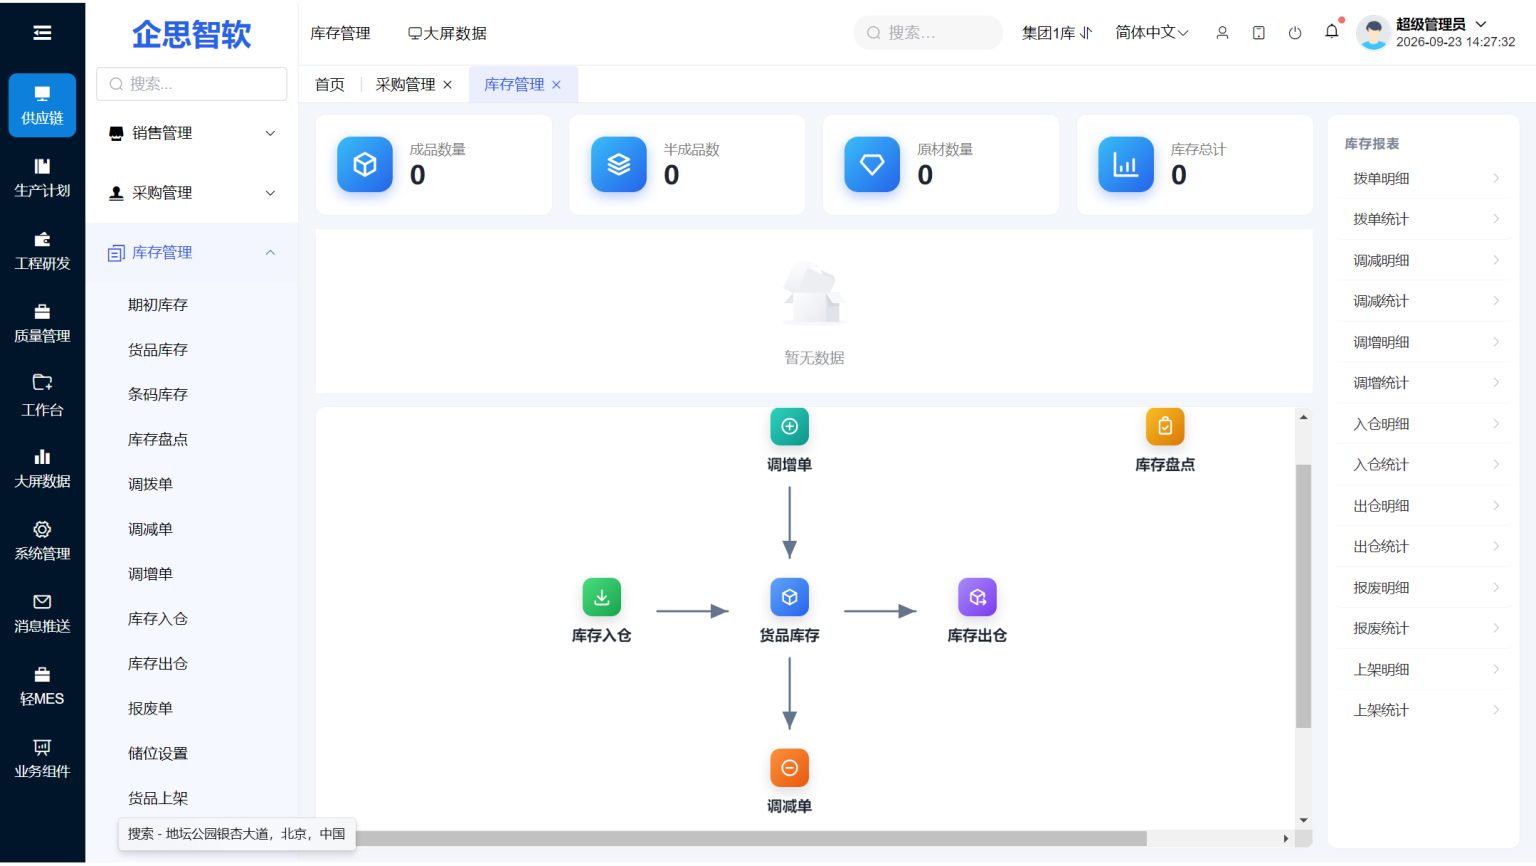Open the 轻MES module

tap(42, 686)
